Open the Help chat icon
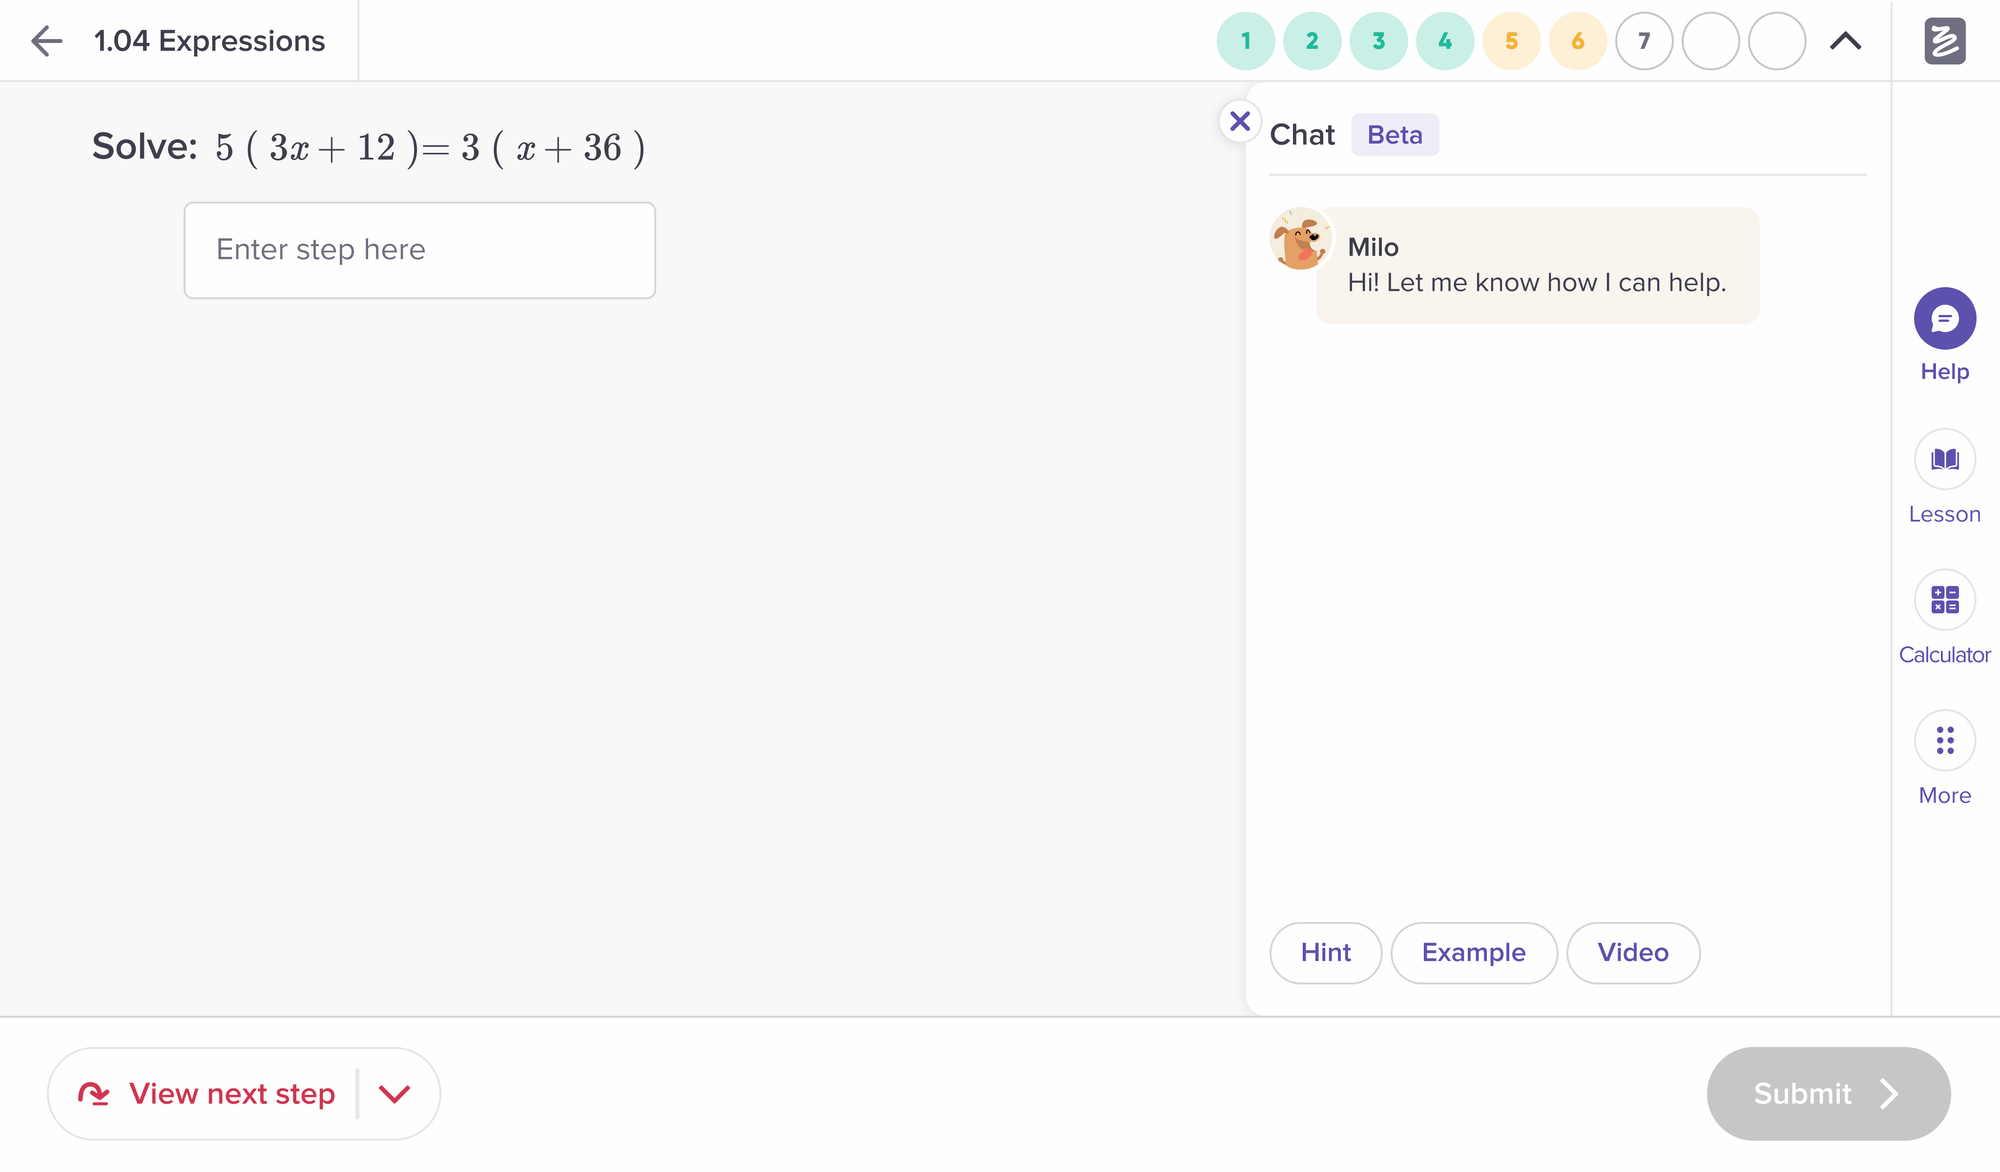This screenshot has width=2000, height=1172. coord(1944,319)
